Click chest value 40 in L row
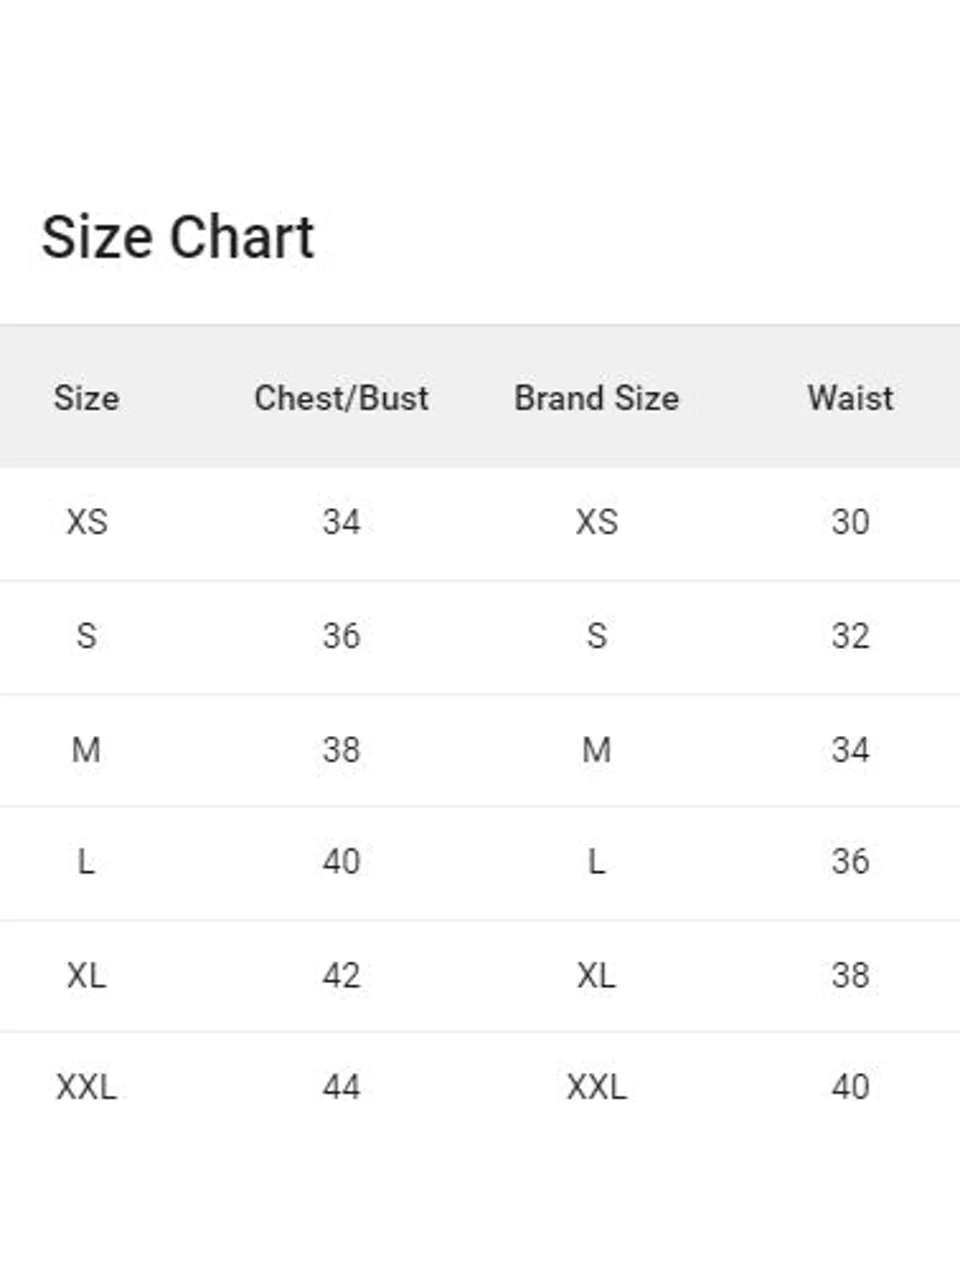This screenshot has height=1280, width=960. (341, 862)
